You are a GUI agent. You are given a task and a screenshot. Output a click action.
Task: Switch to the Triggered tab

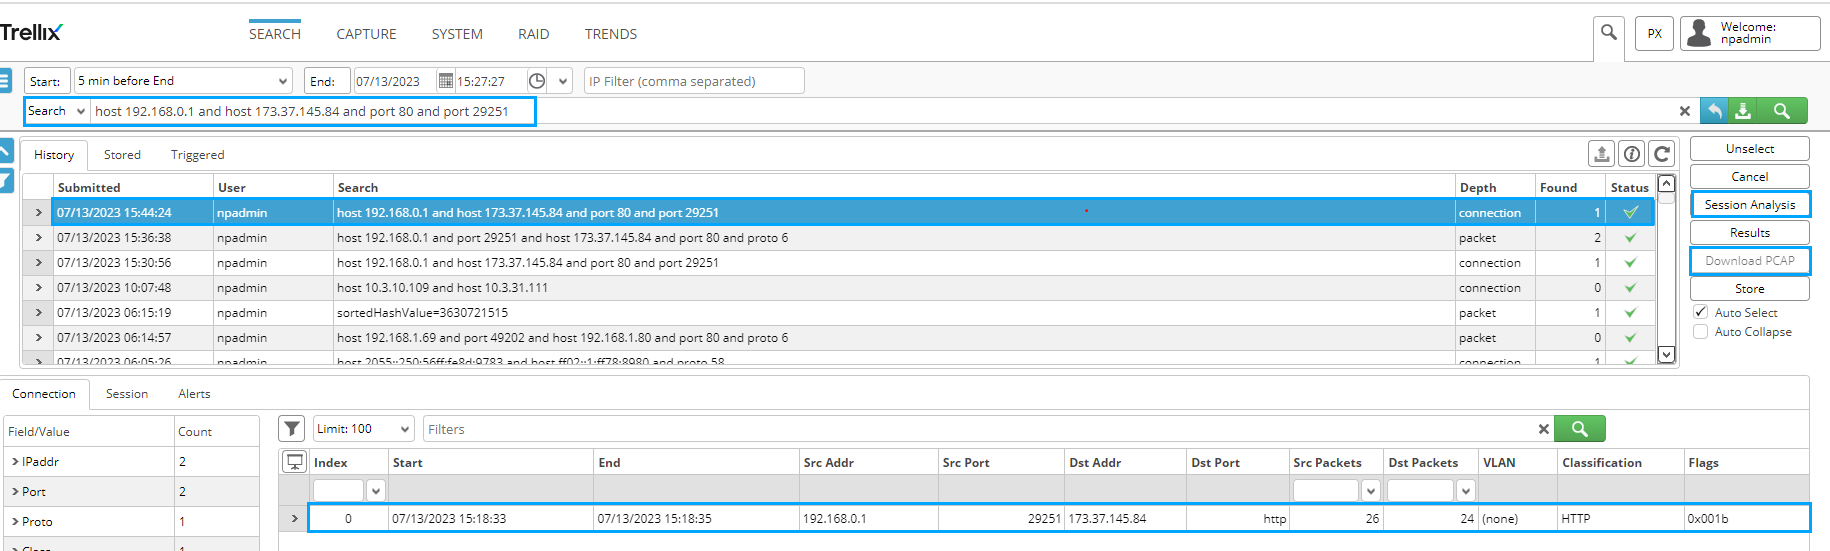pyautogui.click(x=197, y=155)
